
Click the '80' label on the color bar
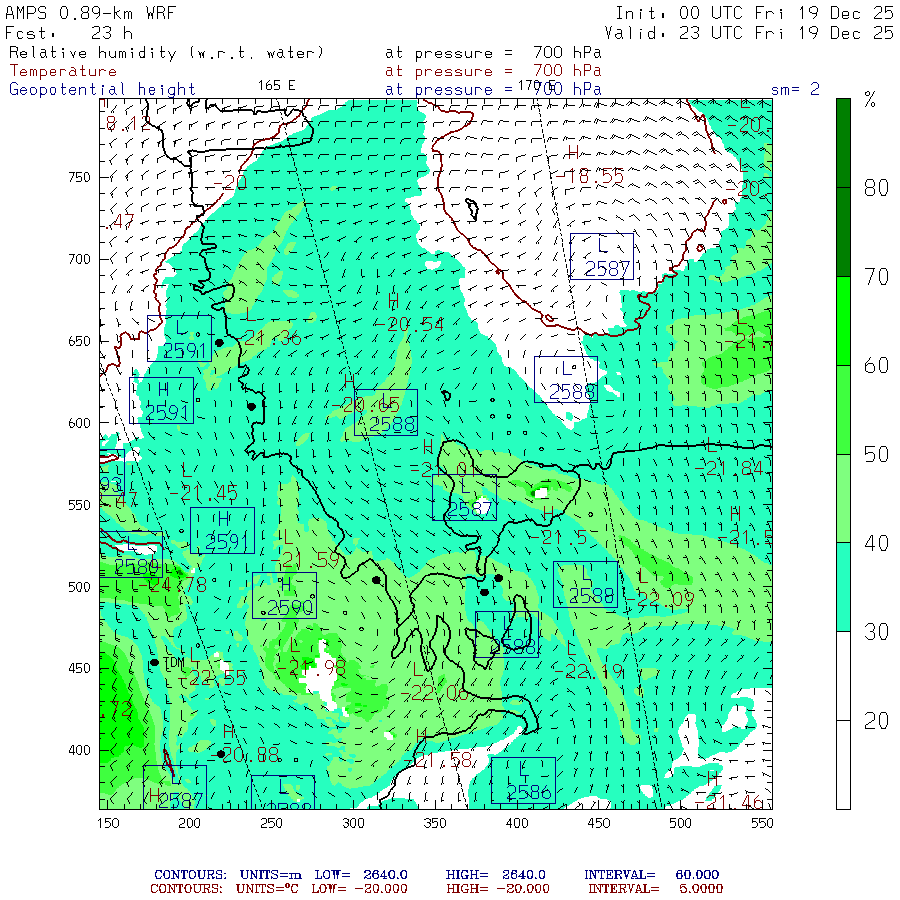(876, 188)
